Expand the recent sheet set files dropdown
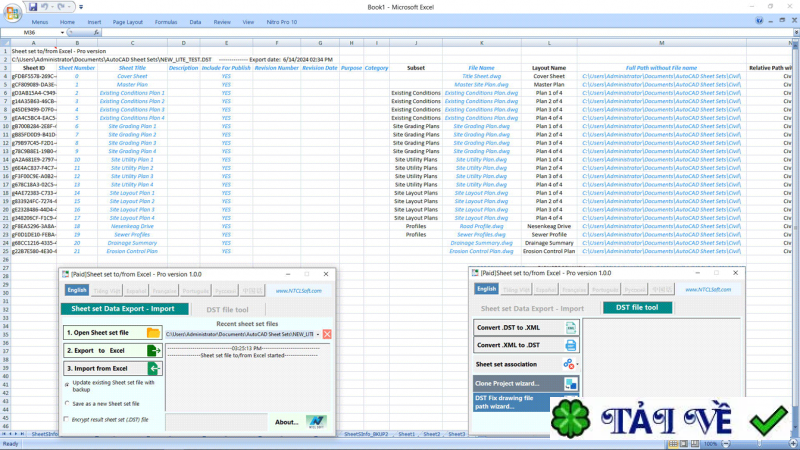Viewport: 800px width, 450px height. click(x=316, y=333)
